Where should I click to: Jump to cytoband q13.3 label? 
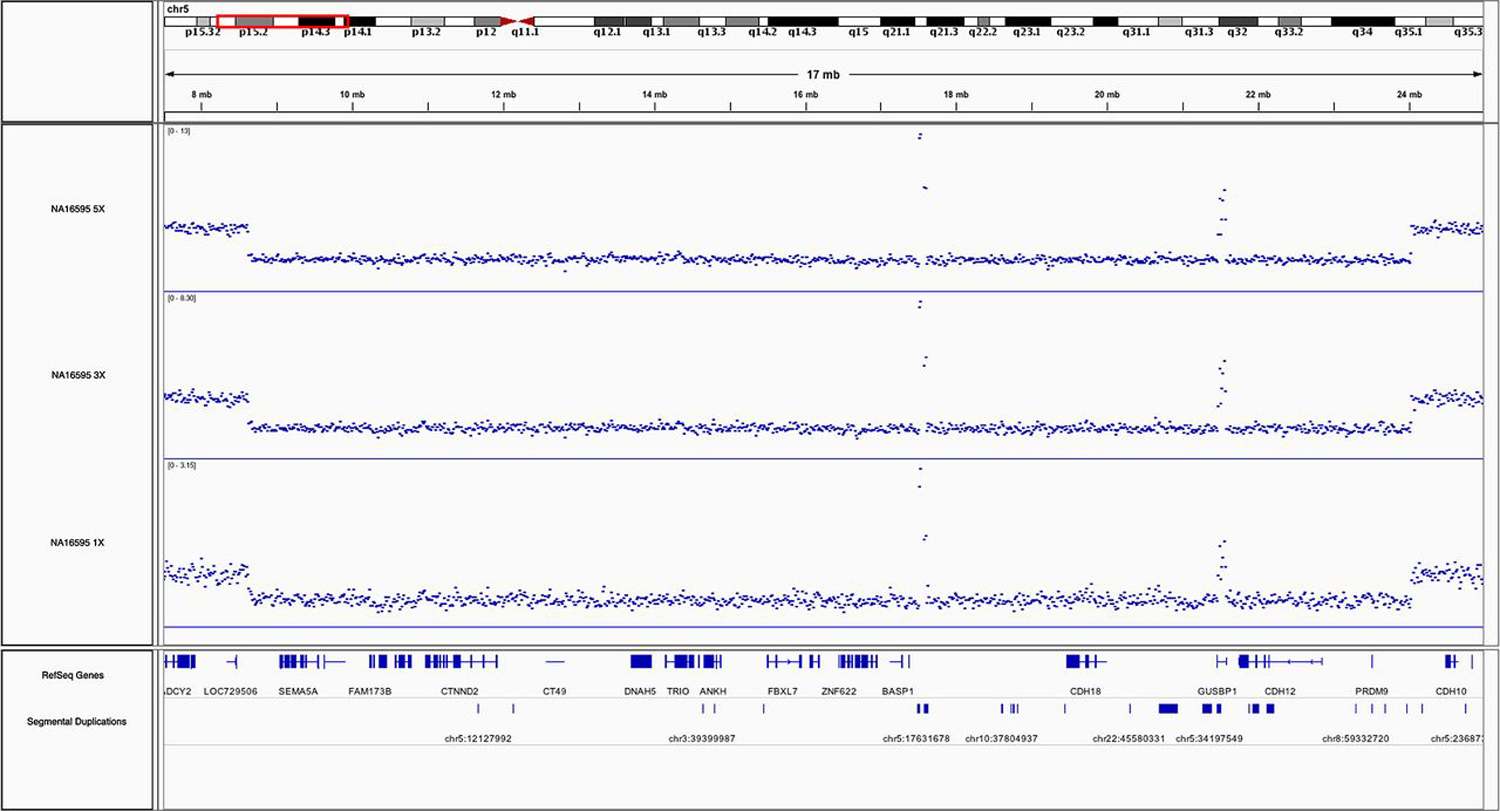pyautogui.click(x=712, y=33)
